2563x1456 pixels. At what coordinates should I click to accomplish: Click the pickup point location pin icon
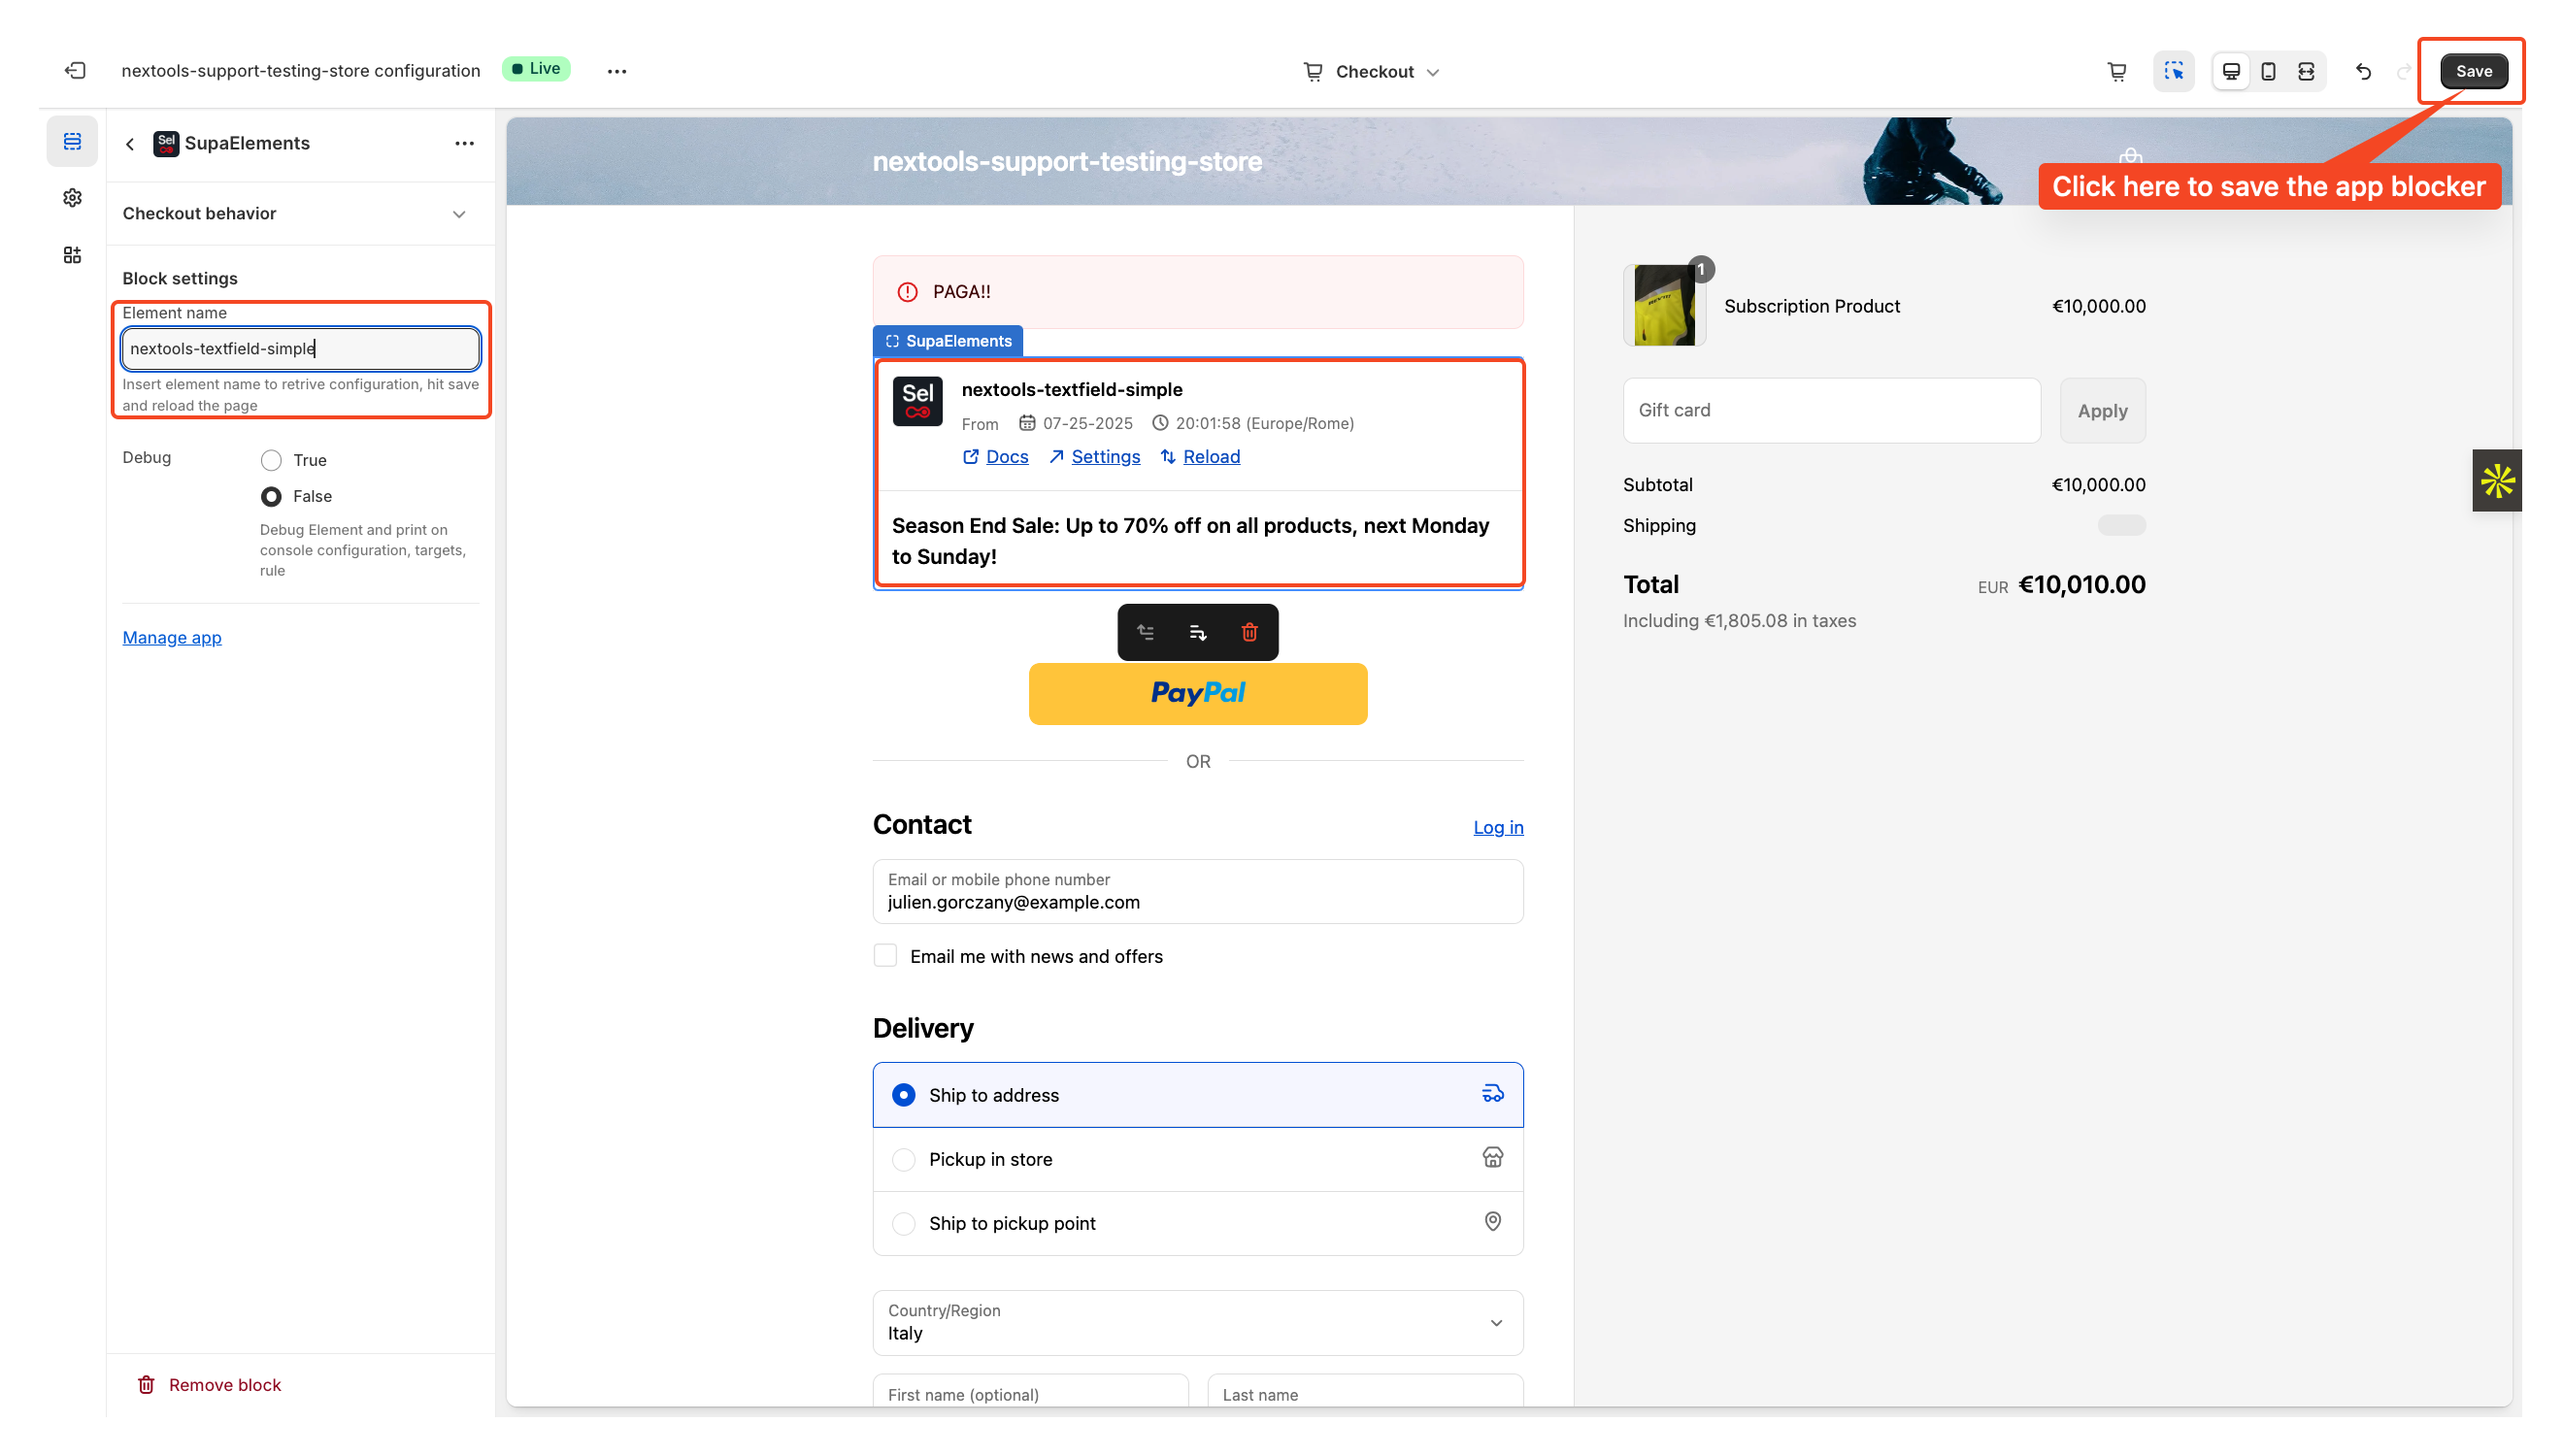pos(1492,1221)
